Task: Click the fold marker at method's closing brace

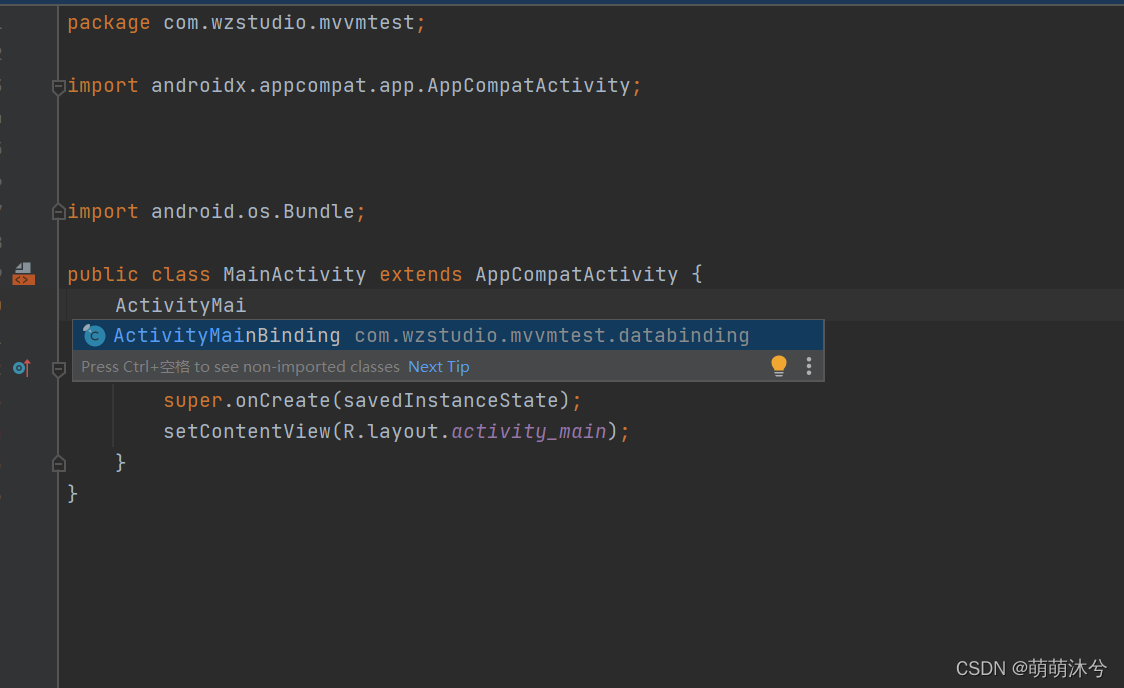Action: 59,463
